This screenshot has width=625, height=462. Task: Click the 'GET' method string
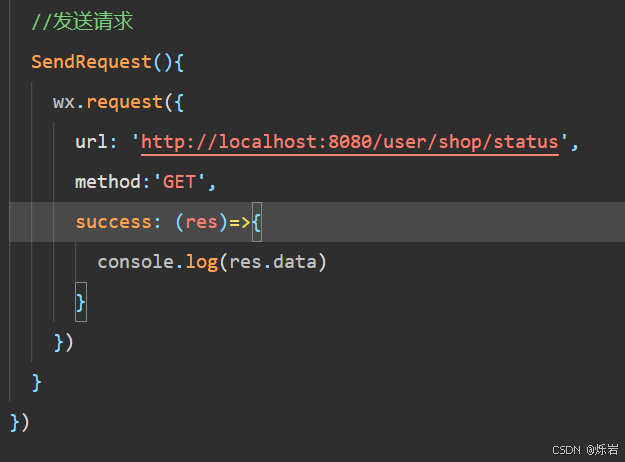(x=179, y=183)
